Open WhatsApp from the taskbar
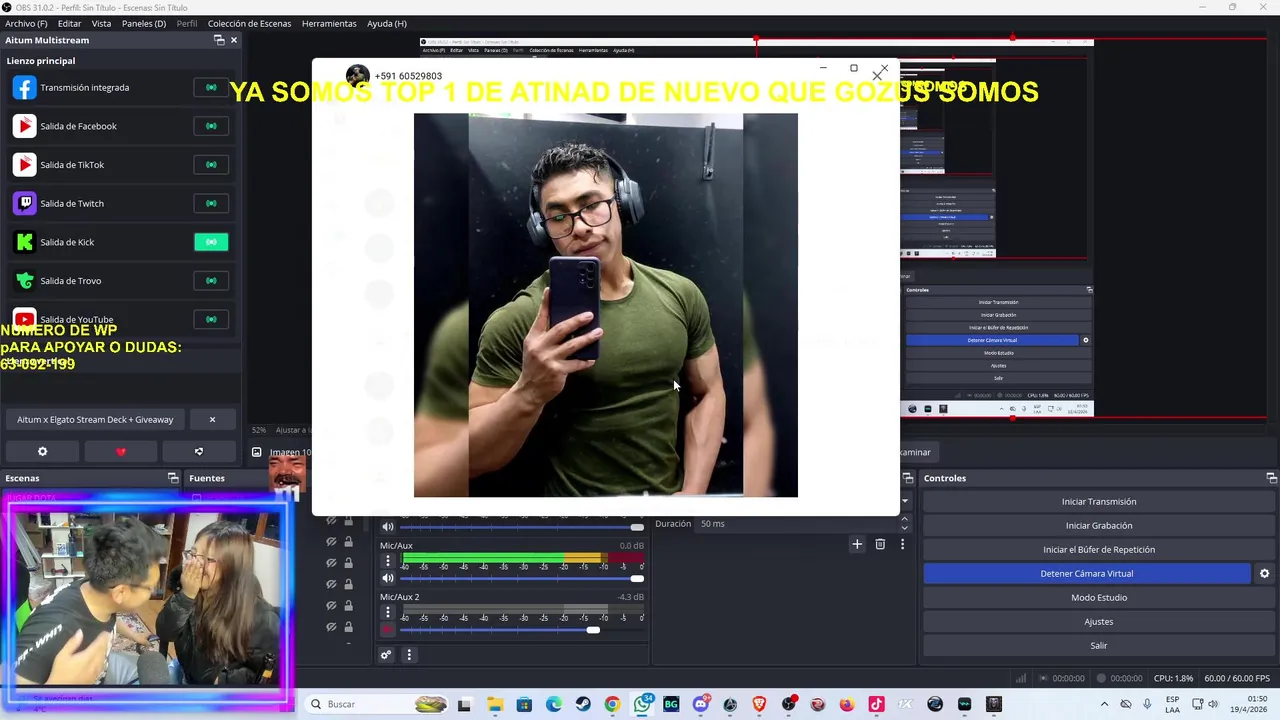Image resolution: width=1280 pixels, height=720 pixels. coord(642,704)
